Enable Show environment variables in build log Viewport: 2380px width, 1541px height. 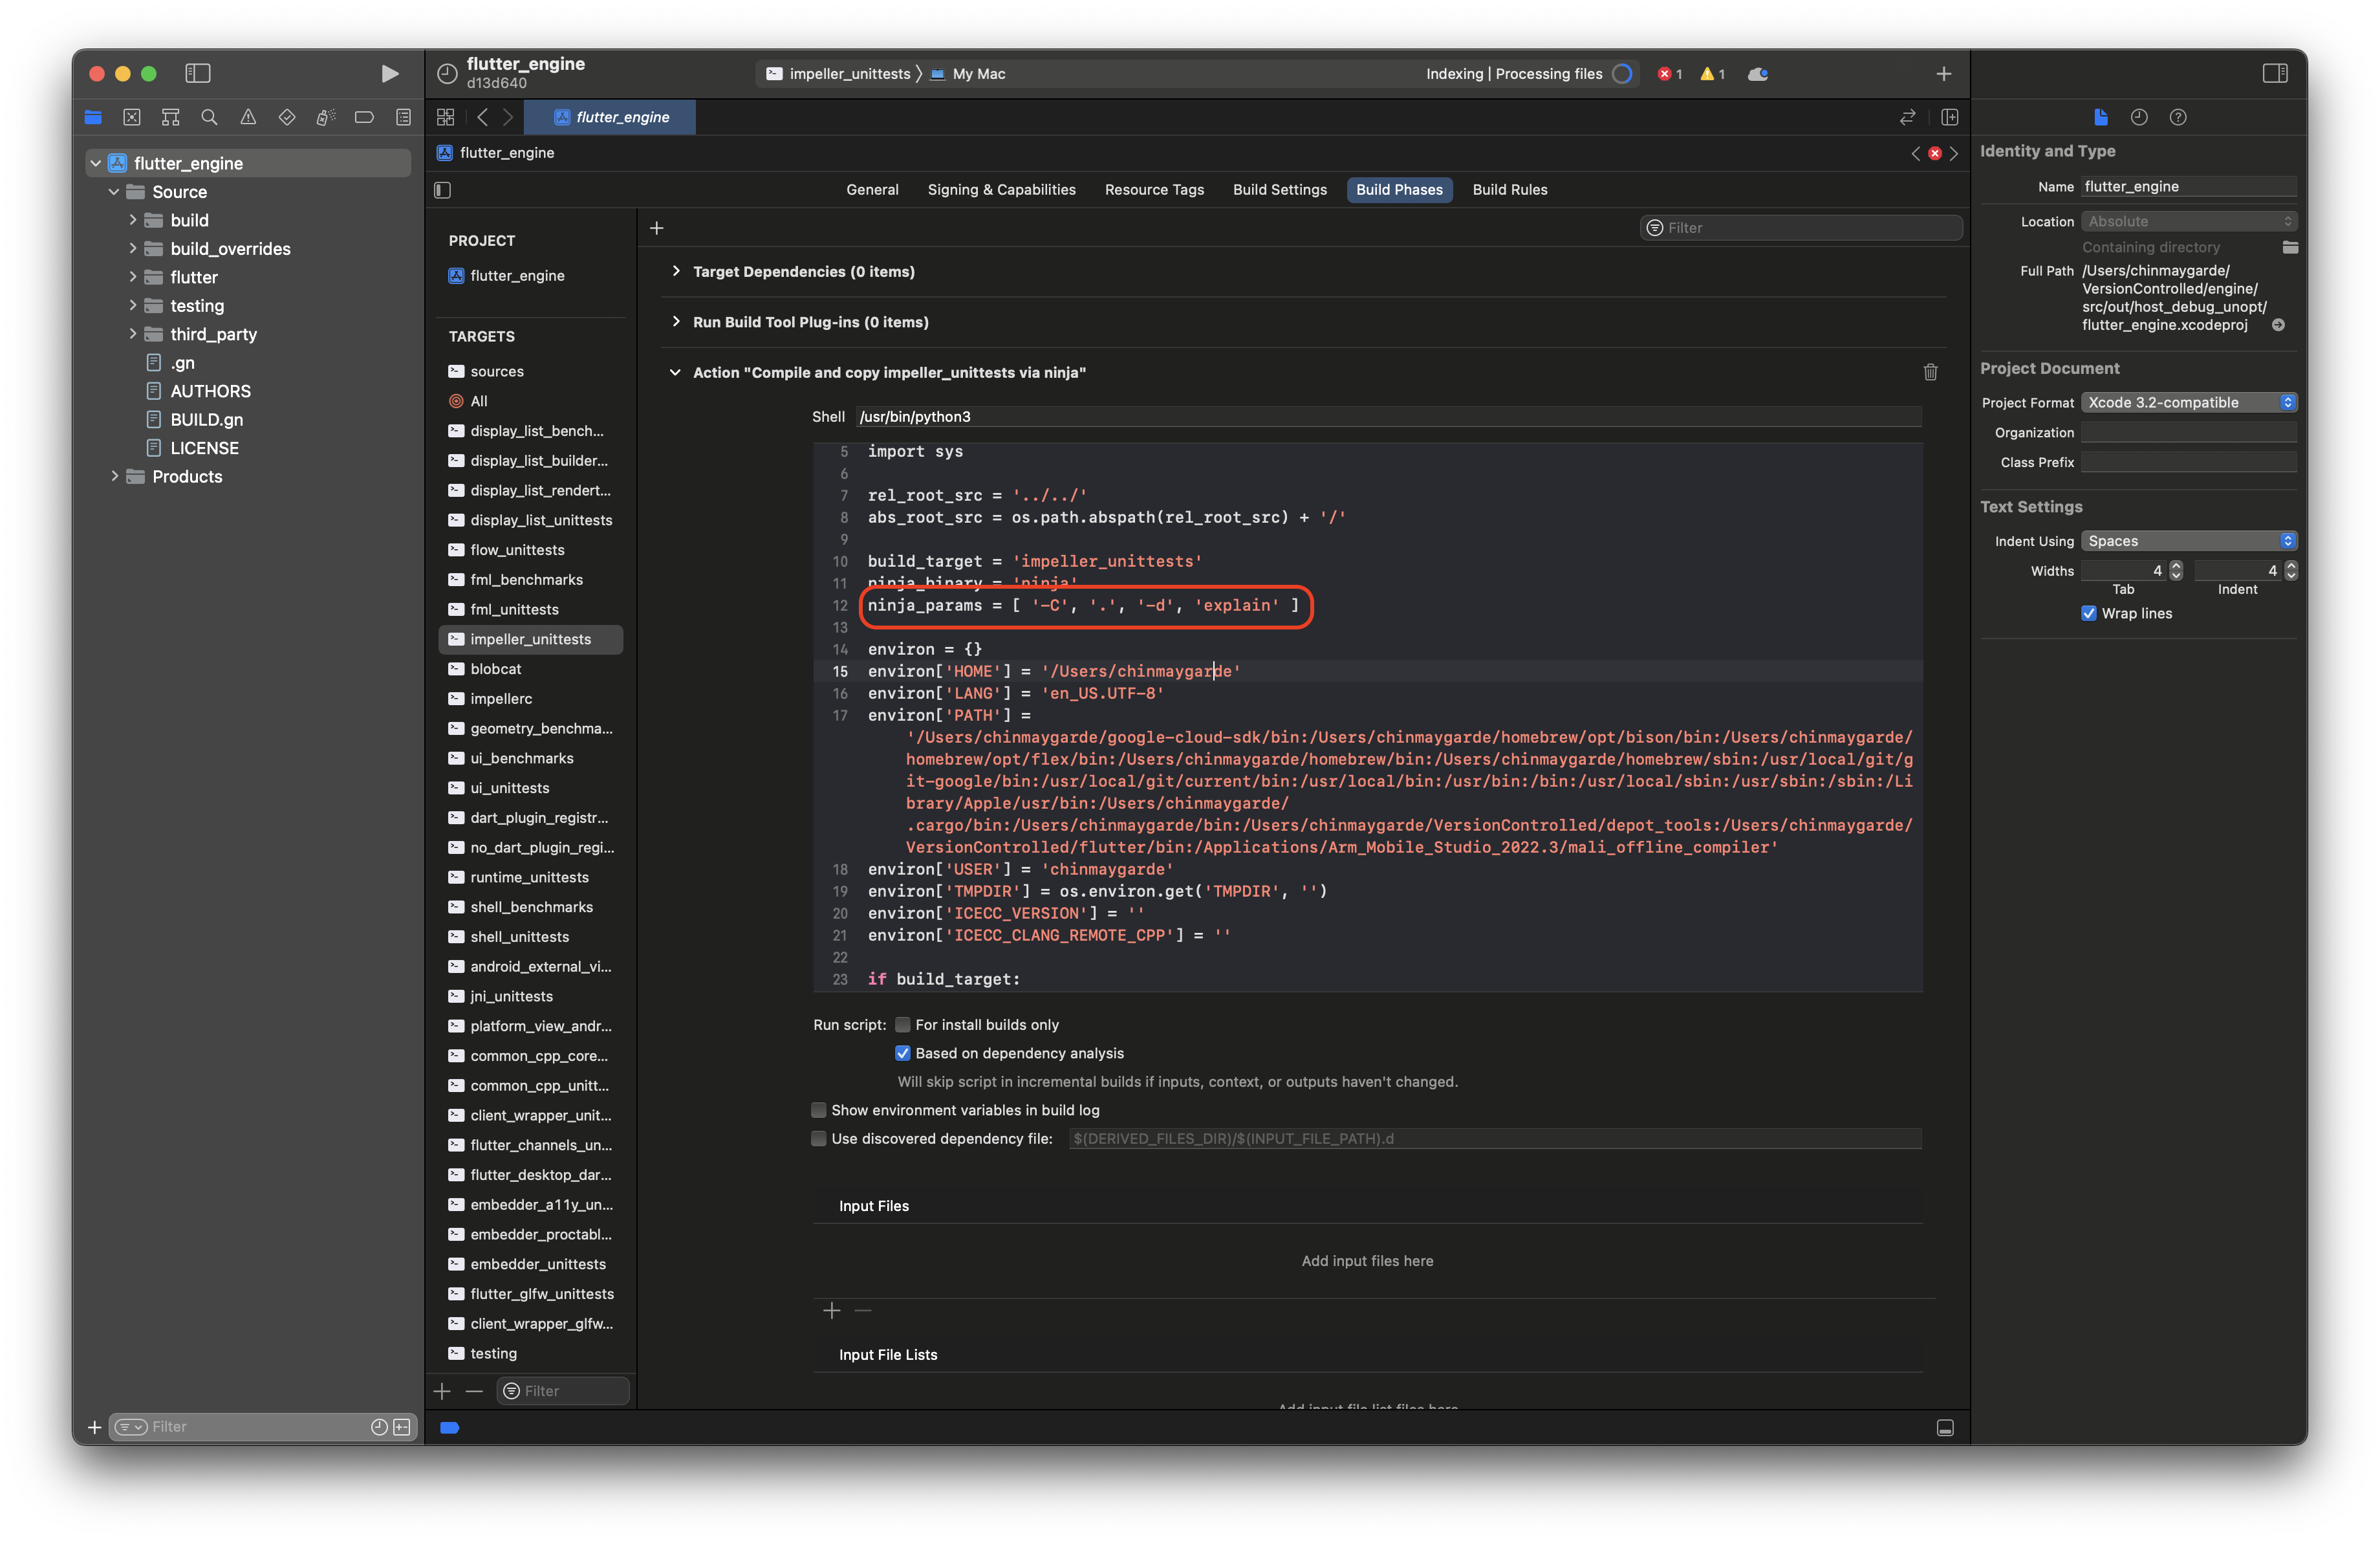click(x=819, y=1110)
